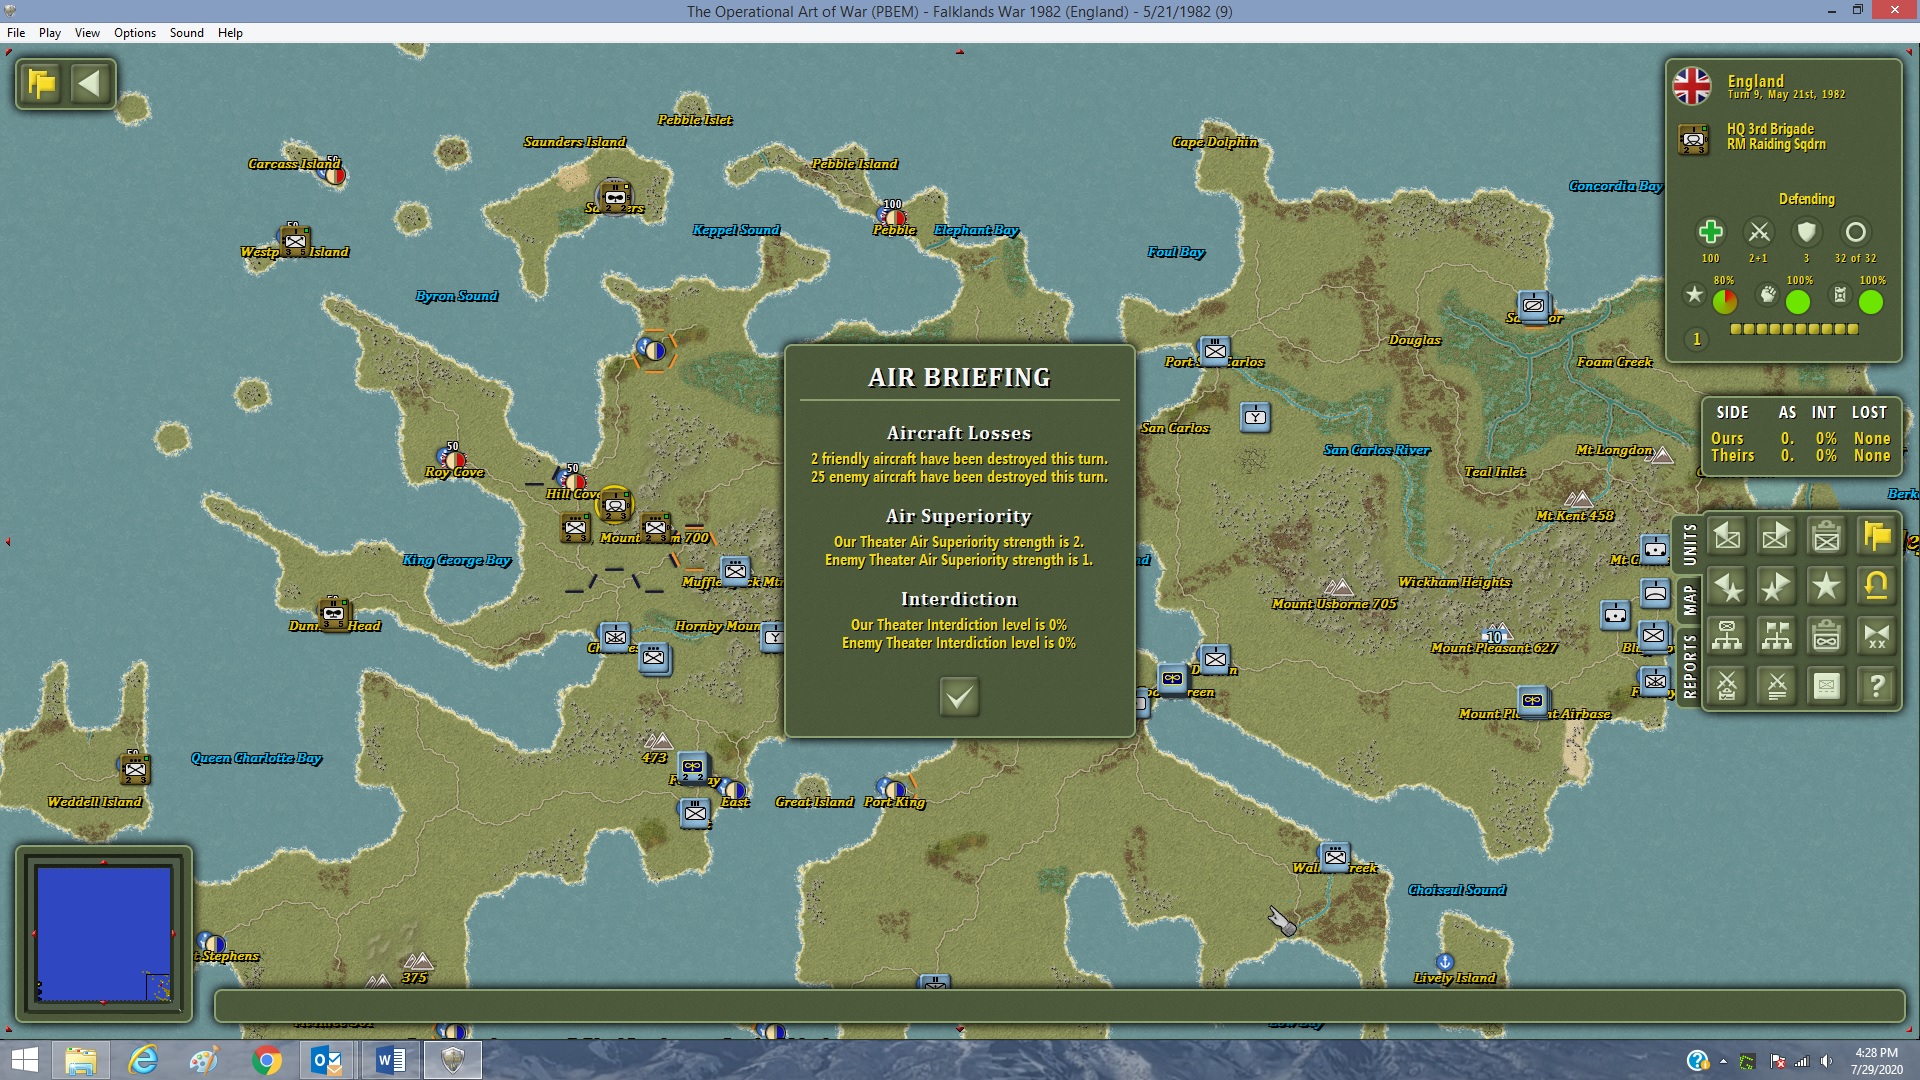Confirm the Air Briefing with the checkmark button
The width and height of the screenshot is (1920, 1080).
[x=959, y=697]
